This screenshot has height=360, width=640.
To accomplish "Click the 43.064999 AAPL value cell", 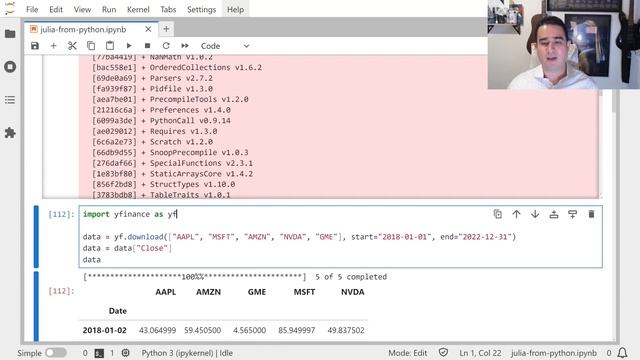I will [157, 330].
